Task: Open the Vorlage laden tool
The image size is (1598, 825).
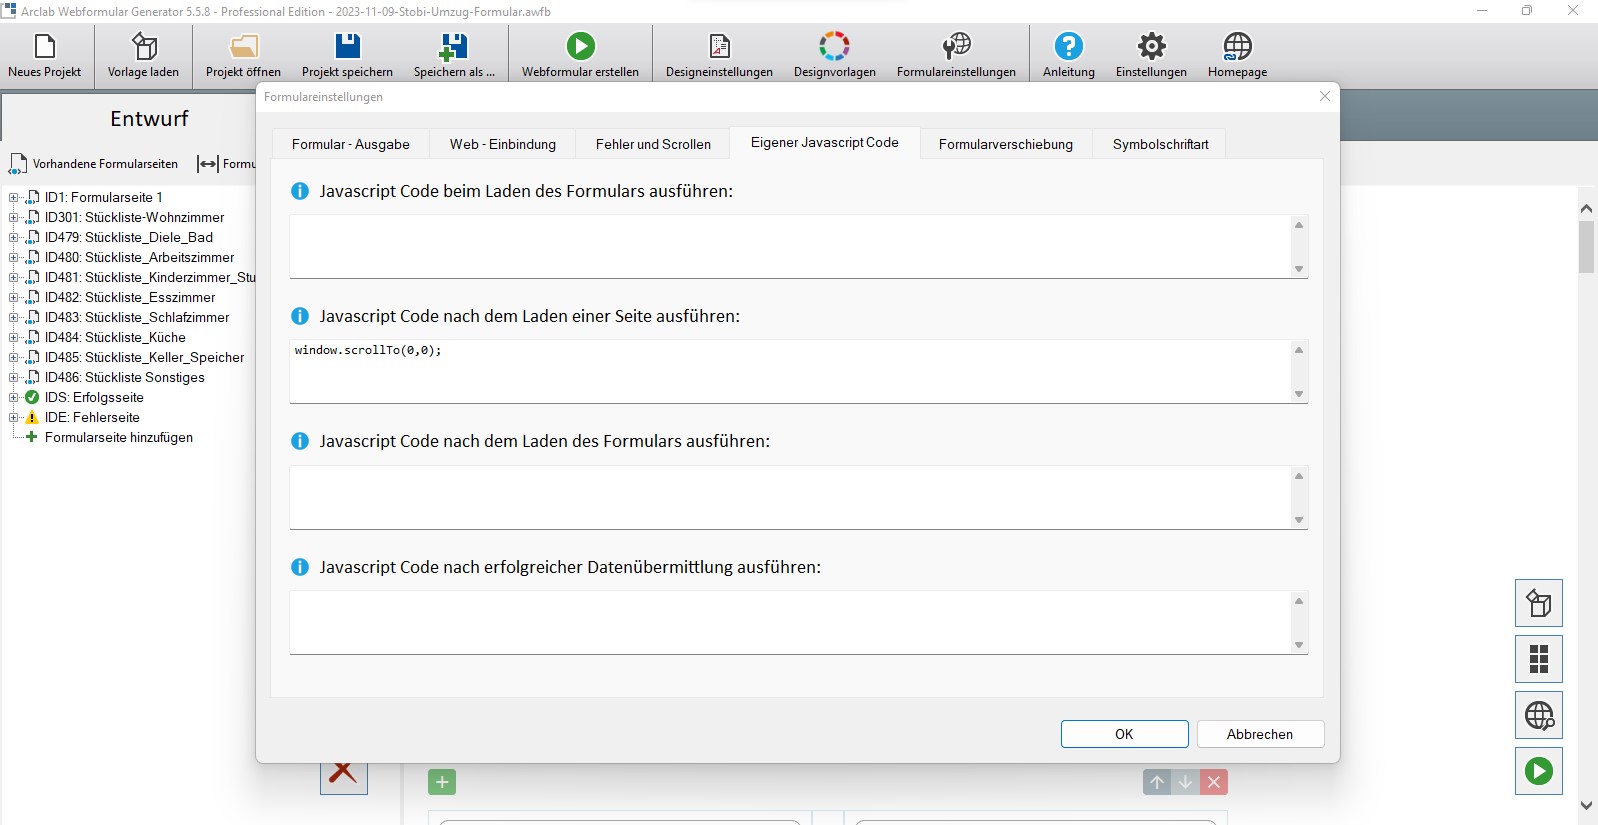Action: pyautogui.click(x=143, y=47)
